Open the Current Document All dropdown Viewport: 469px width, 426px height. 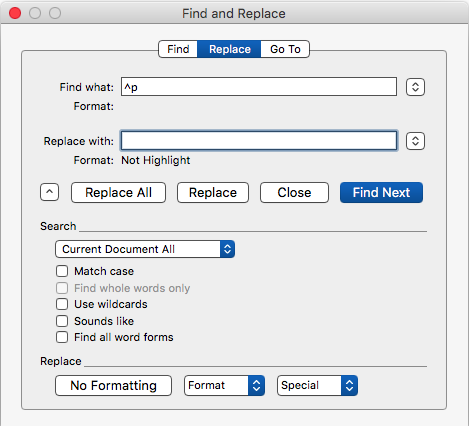[x=145, y=249]
